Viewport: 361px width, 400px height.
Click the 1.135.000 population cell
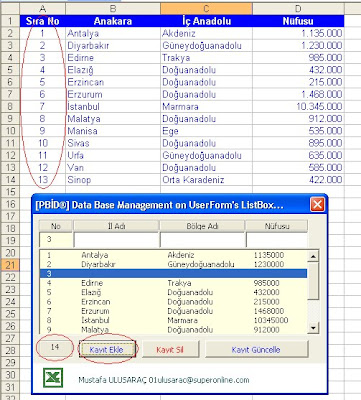pos(298,33)
